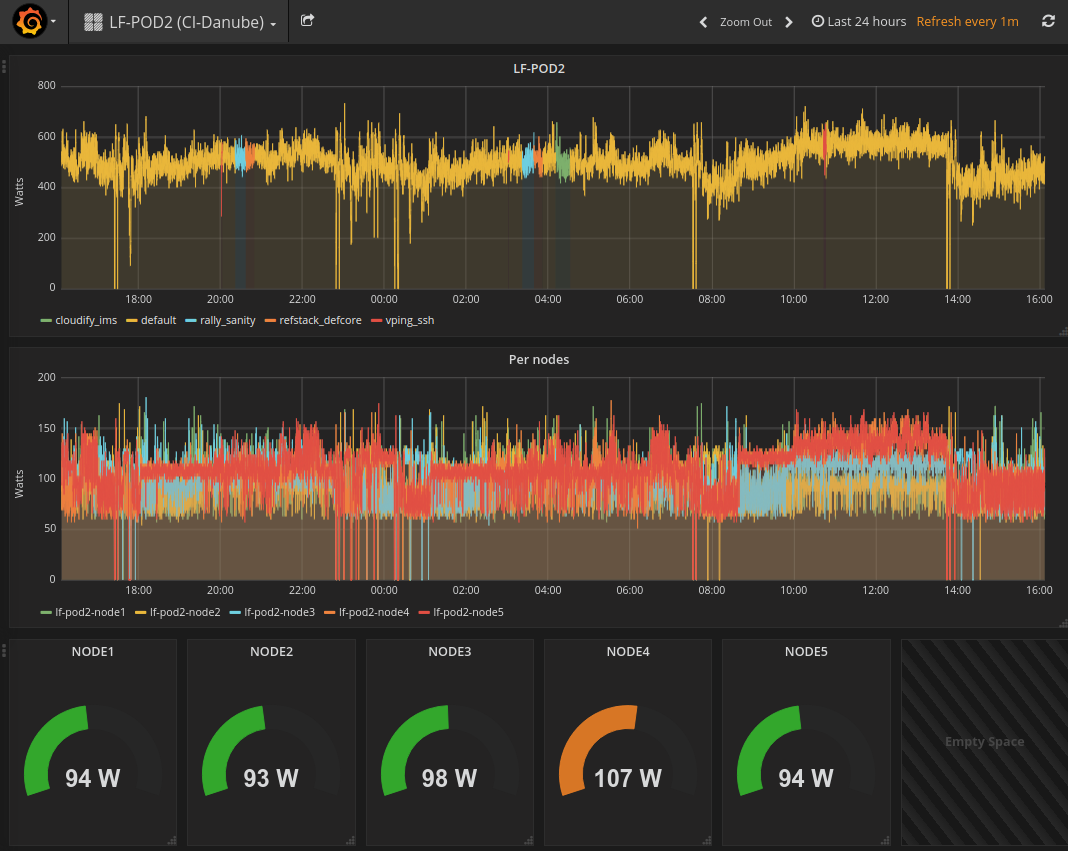Click Refresh every 1m link
The width and height of the screenshot is (1068, 851).
(x=967, y=22)
